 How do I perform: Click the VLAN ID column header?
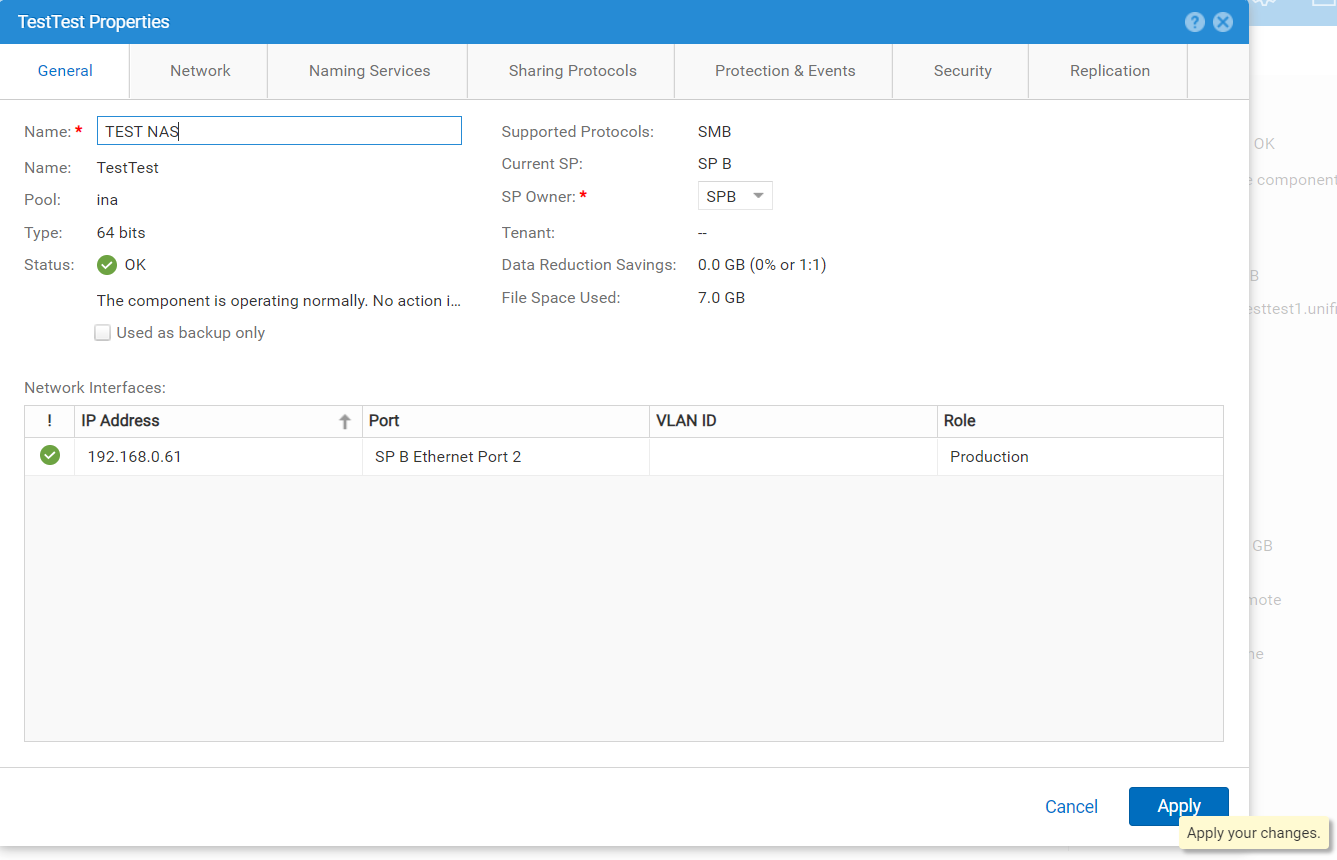687,421
